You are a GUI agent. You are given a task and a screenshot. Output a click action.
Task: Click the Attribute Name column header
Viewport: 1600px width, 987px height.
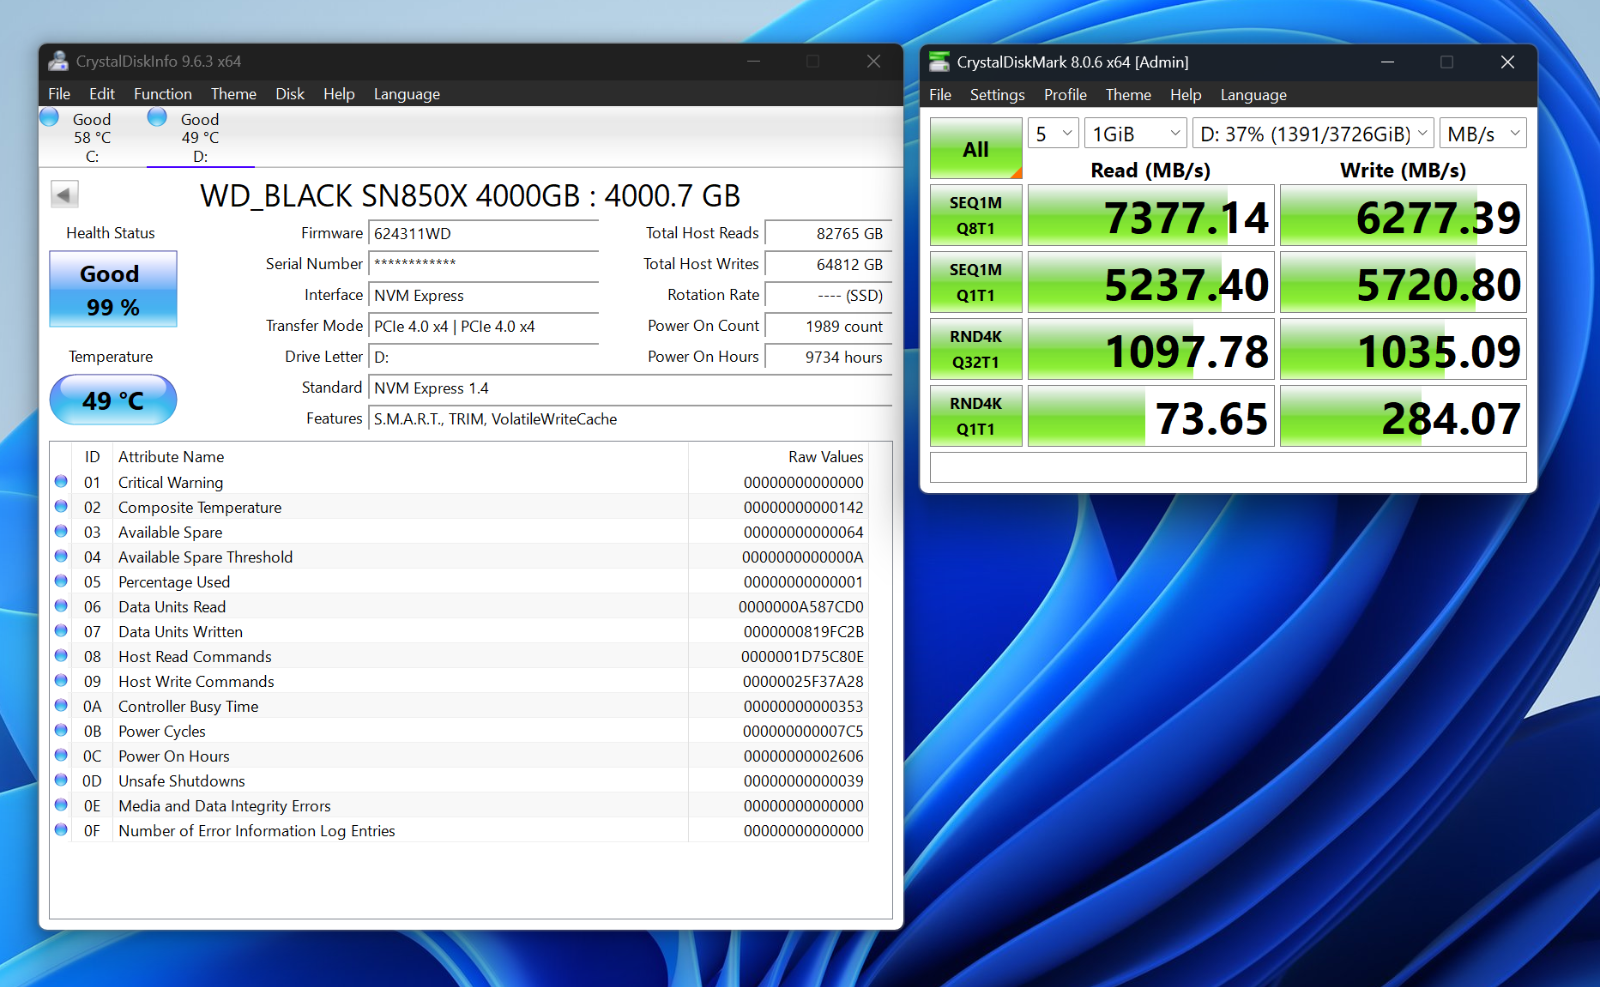[400, 456]
